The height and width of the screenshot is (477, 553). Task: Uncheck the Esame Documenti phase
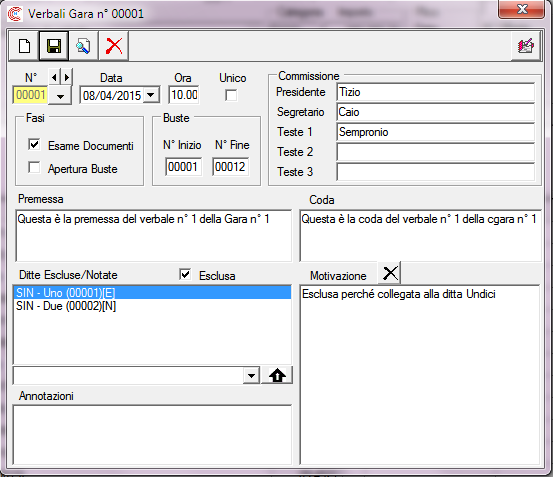click(34, 144)
